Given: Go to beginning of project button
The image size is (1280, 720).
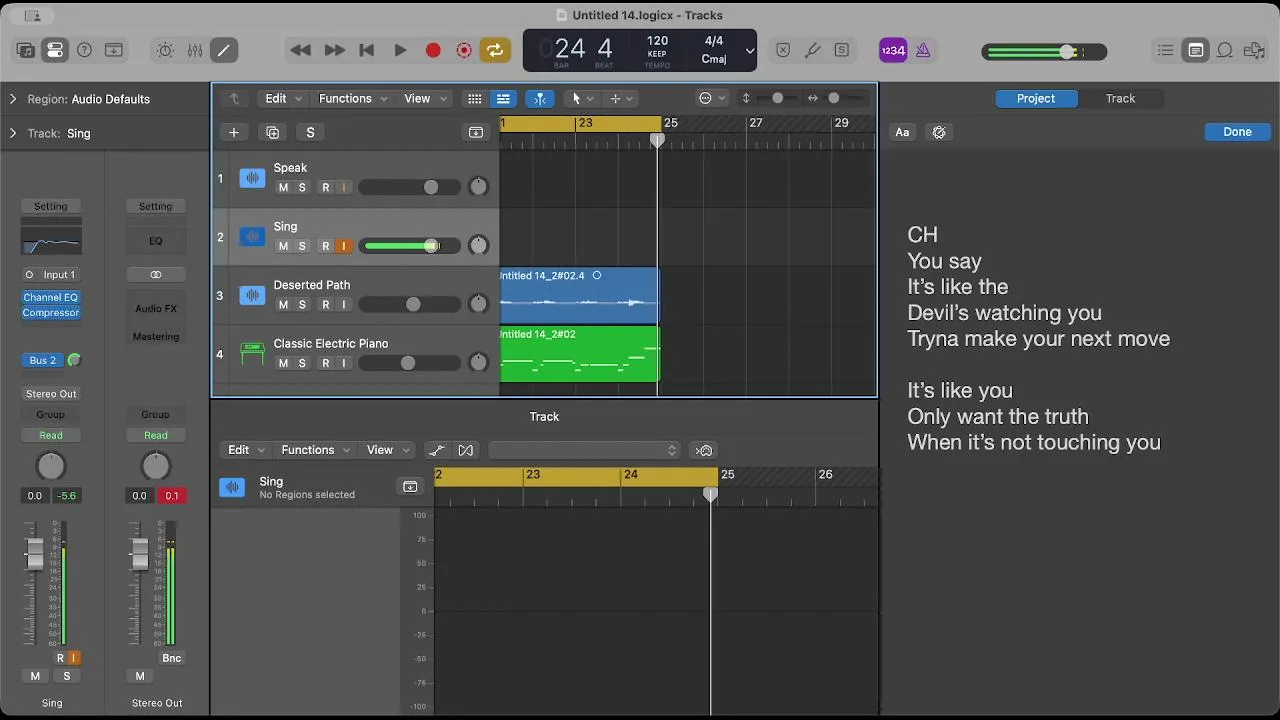Looking at the screenshot, I should coord(367,50).
